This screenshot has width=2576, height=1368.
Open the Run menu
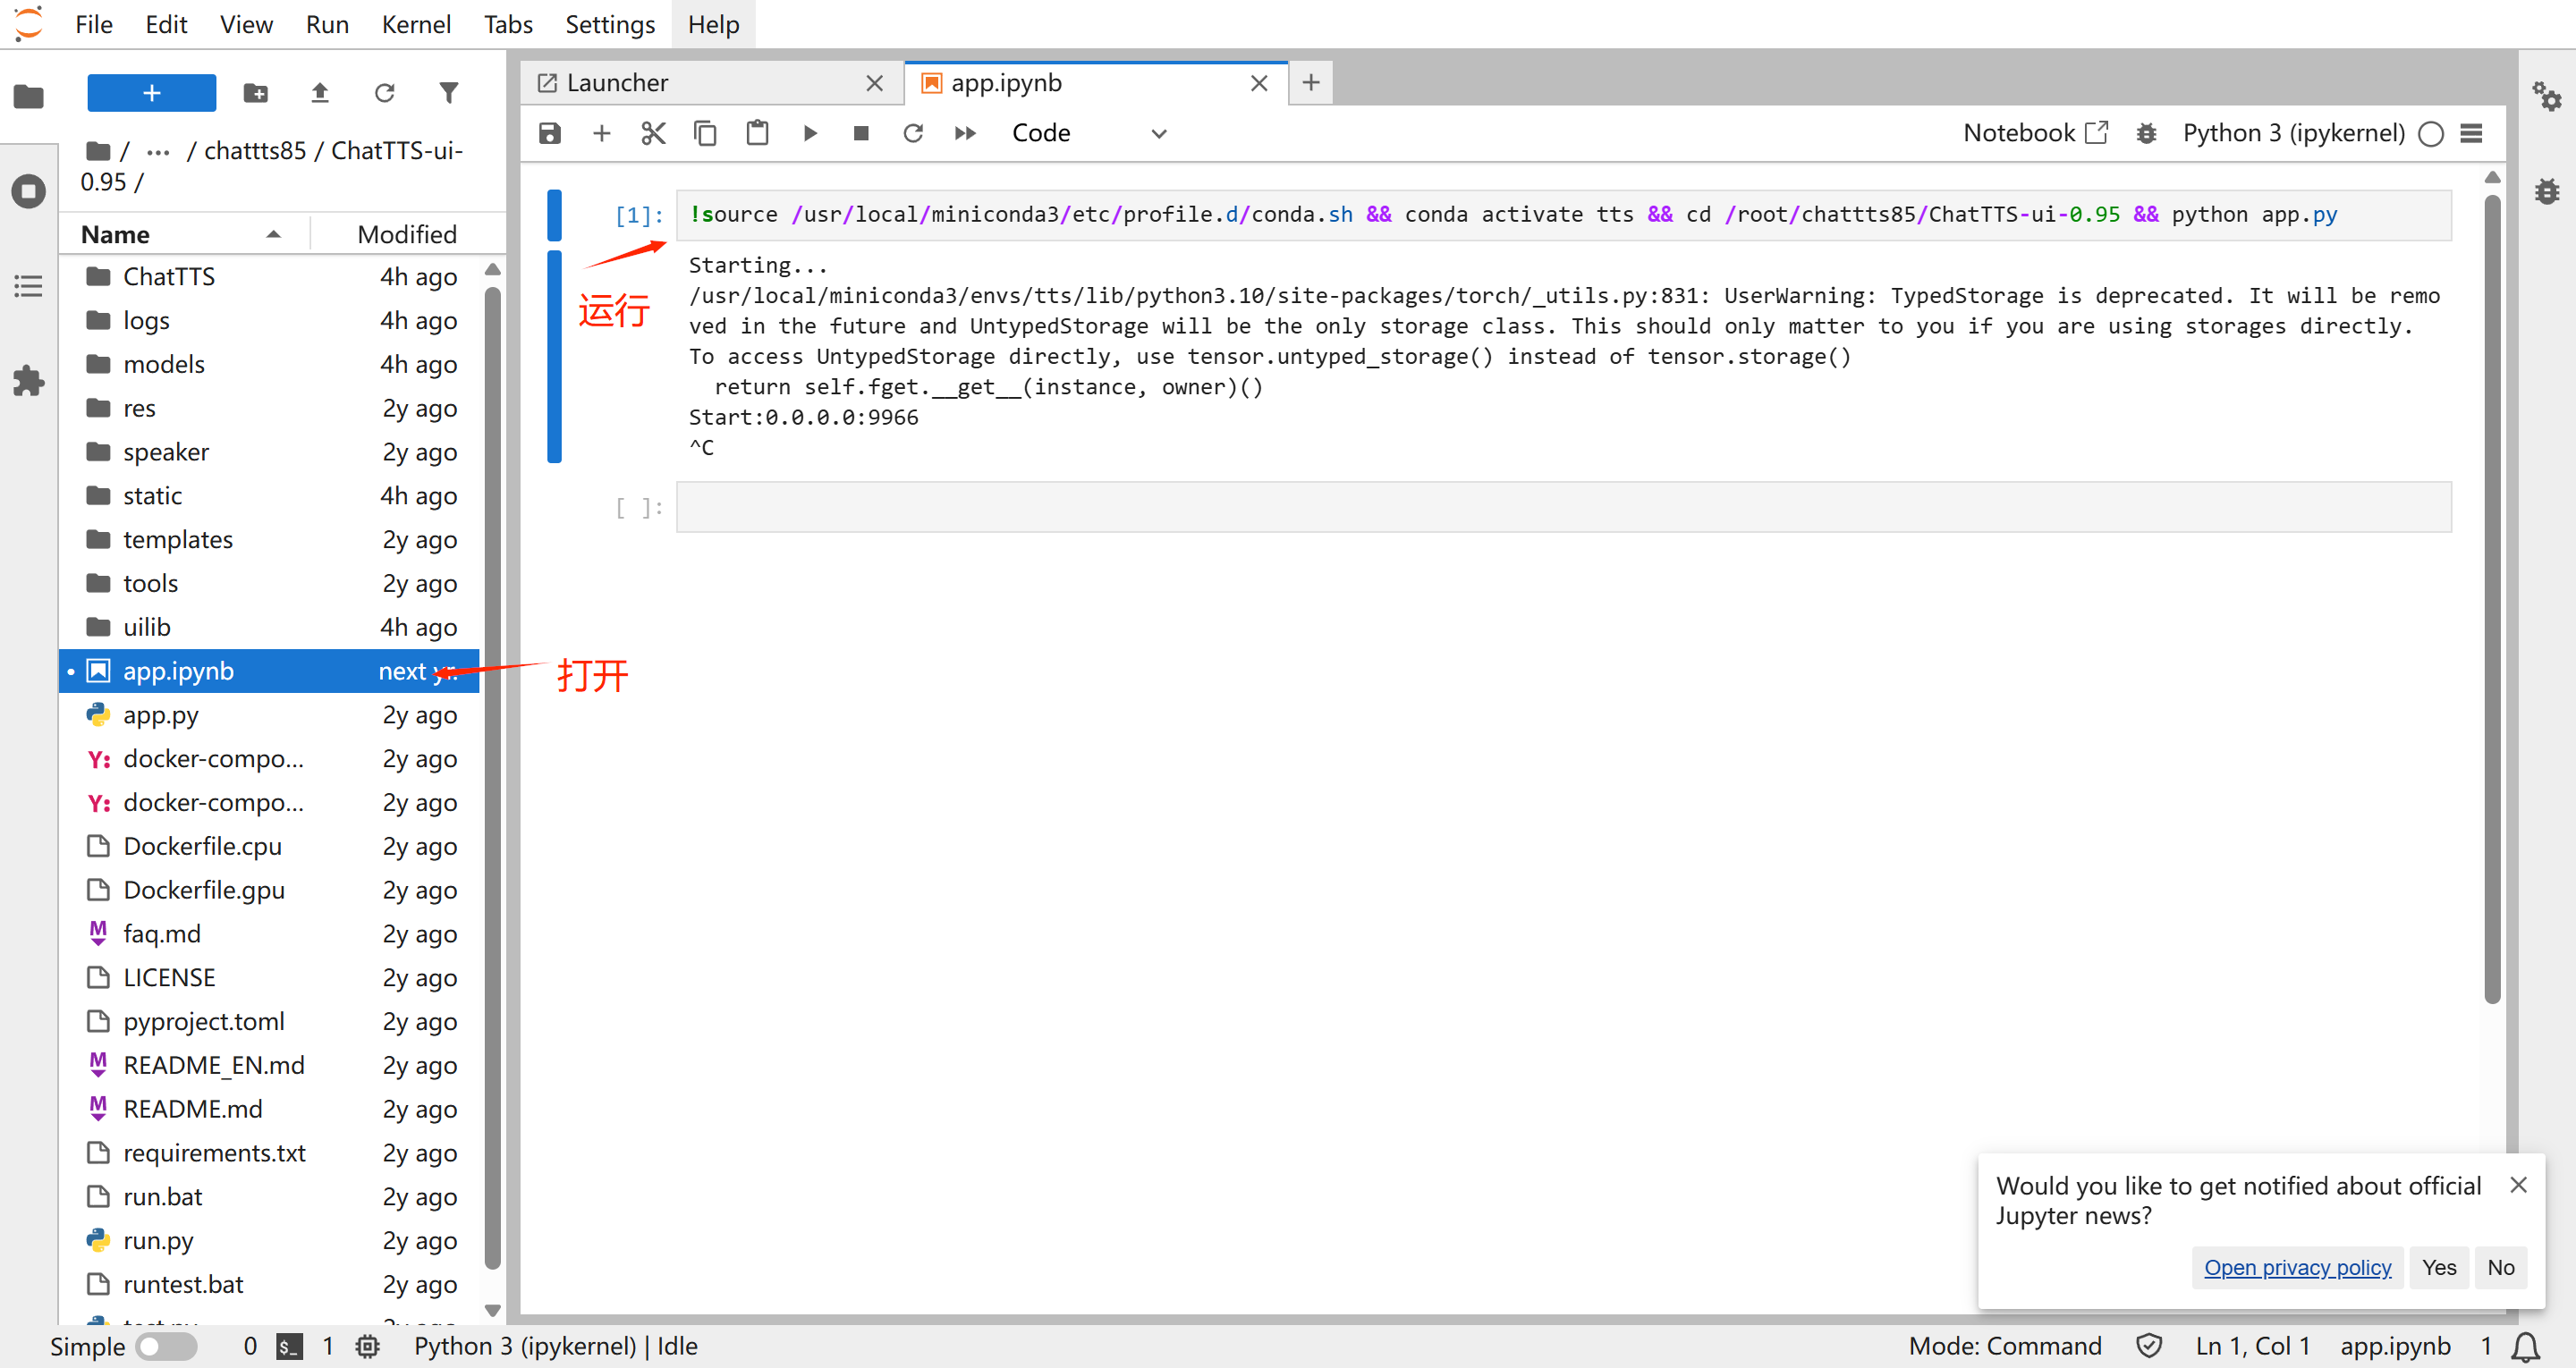pyautogui.click(x=327, y=24)
